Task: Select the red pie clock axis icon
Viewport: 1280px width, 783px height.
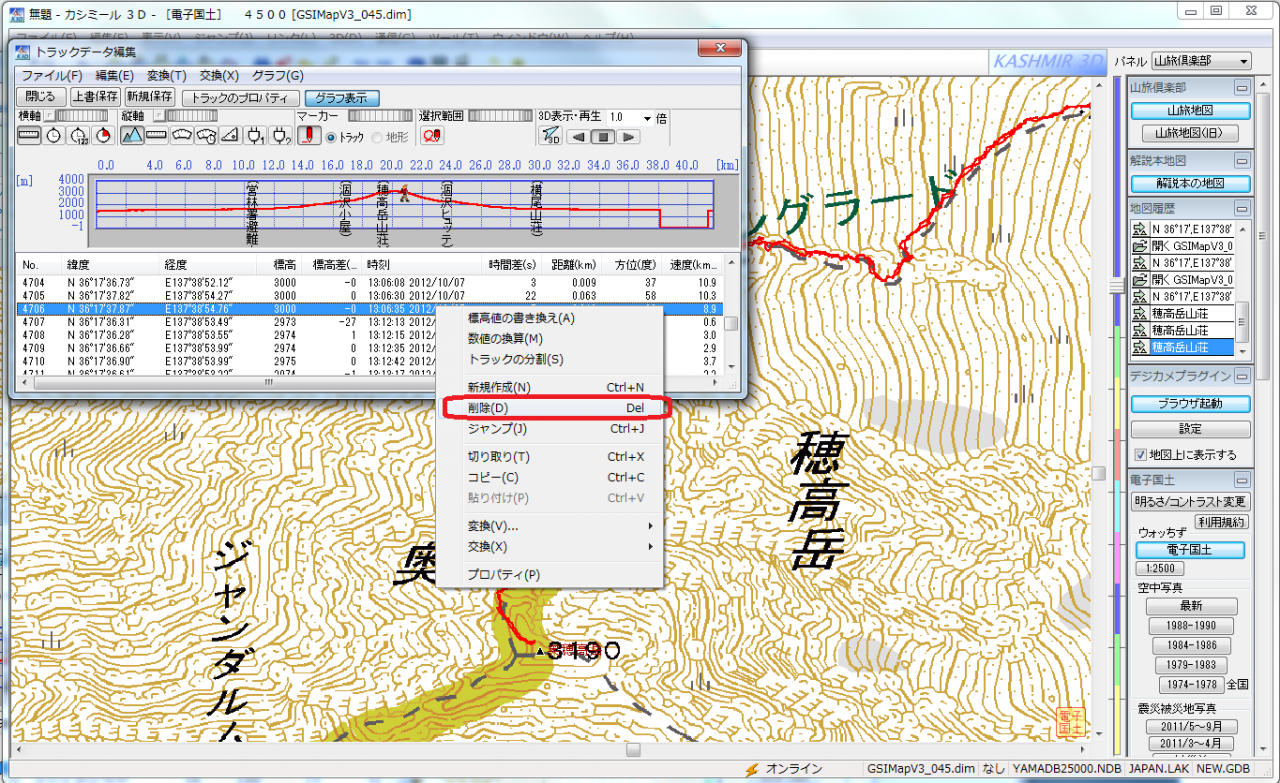Action: coord(103,136)
